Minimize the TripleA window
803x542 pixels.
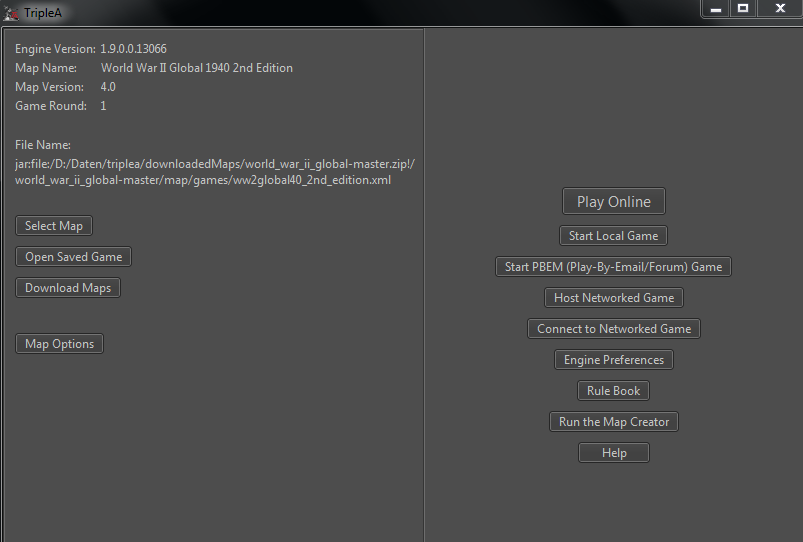(x=716, y=9)
